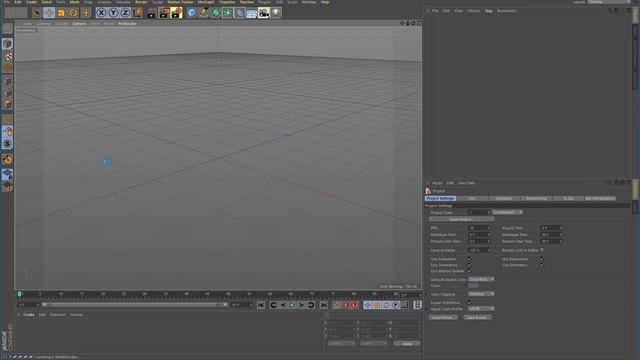Play animation forward
Image resolution: width=640 pixels, height=360 pixels.
(292, 305)
